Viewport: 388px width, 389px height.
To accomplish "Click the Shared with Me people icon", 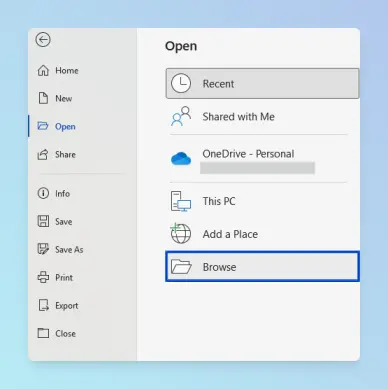I will click(181, 116).
